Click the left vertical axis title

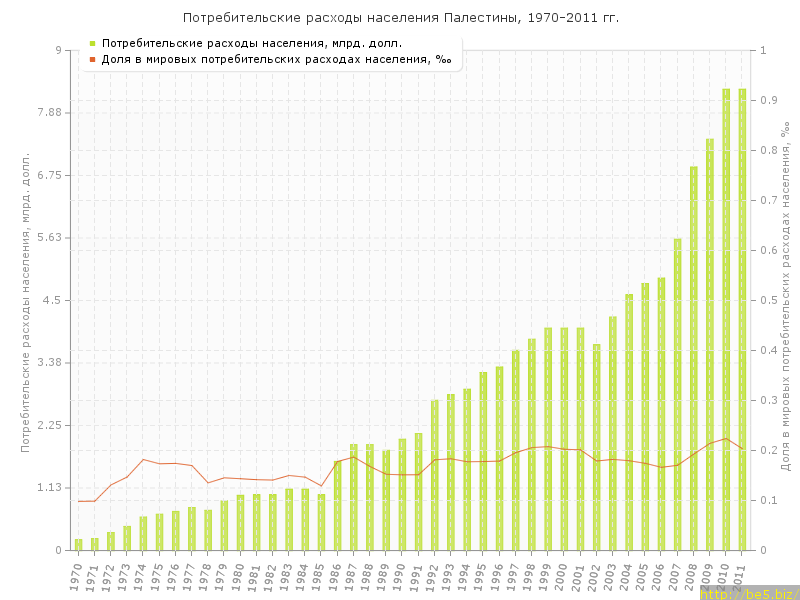pyautogui.click(x=26, y=300)
